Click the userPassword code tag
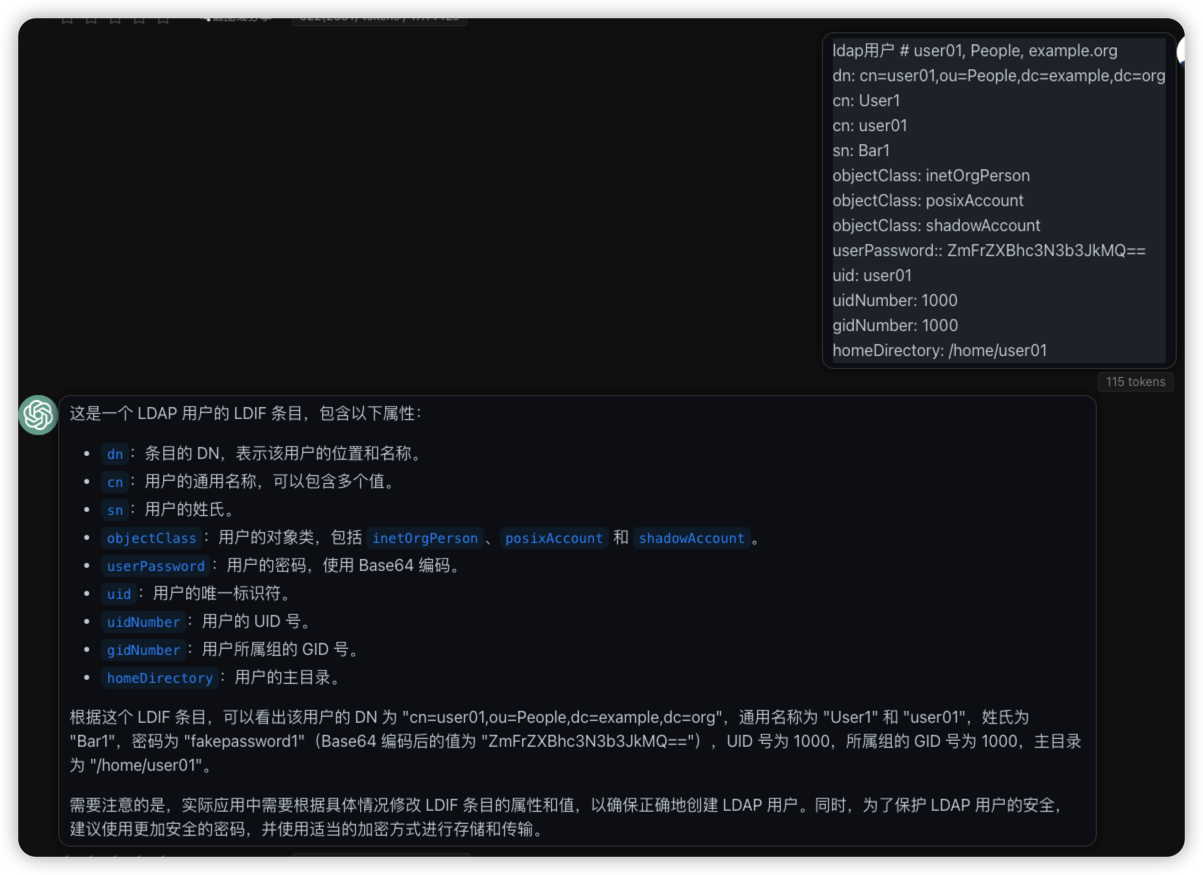Screen dimensions: 1203x875 [x=156, y=566]
